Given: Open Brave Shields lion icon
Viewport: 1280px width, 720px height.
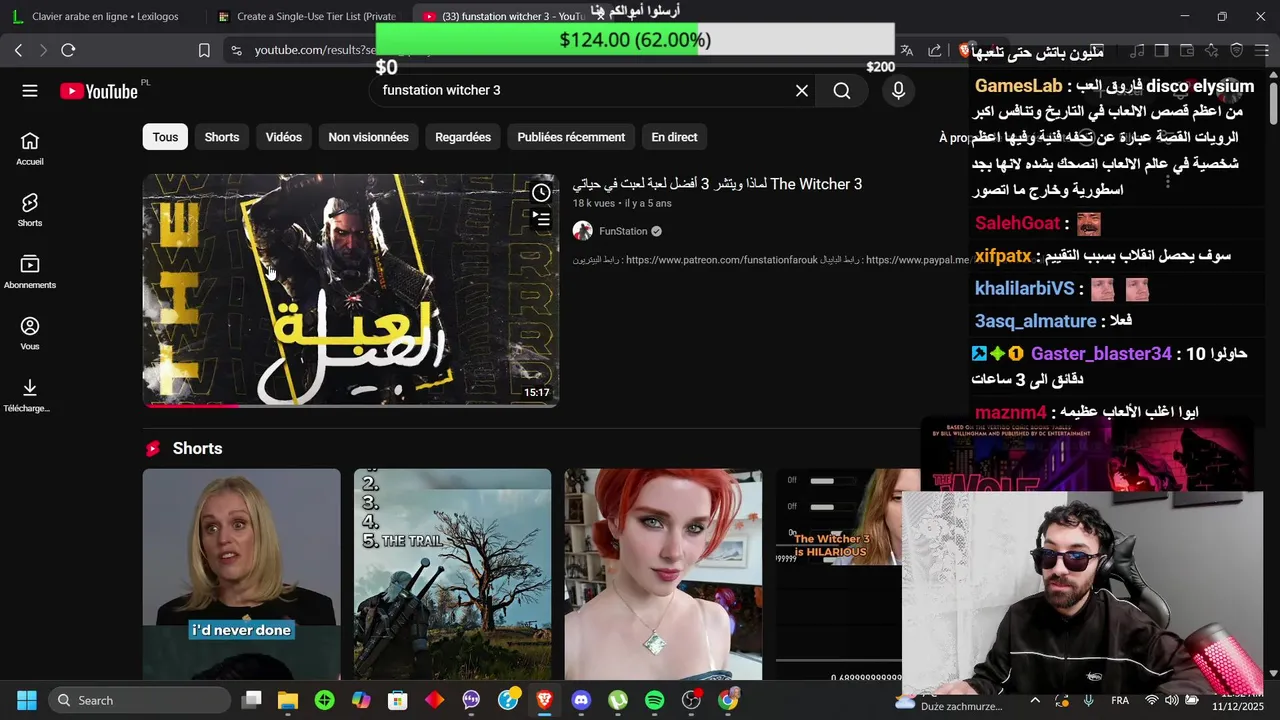Looking at the screenshot, I should (x=965, y=50).
